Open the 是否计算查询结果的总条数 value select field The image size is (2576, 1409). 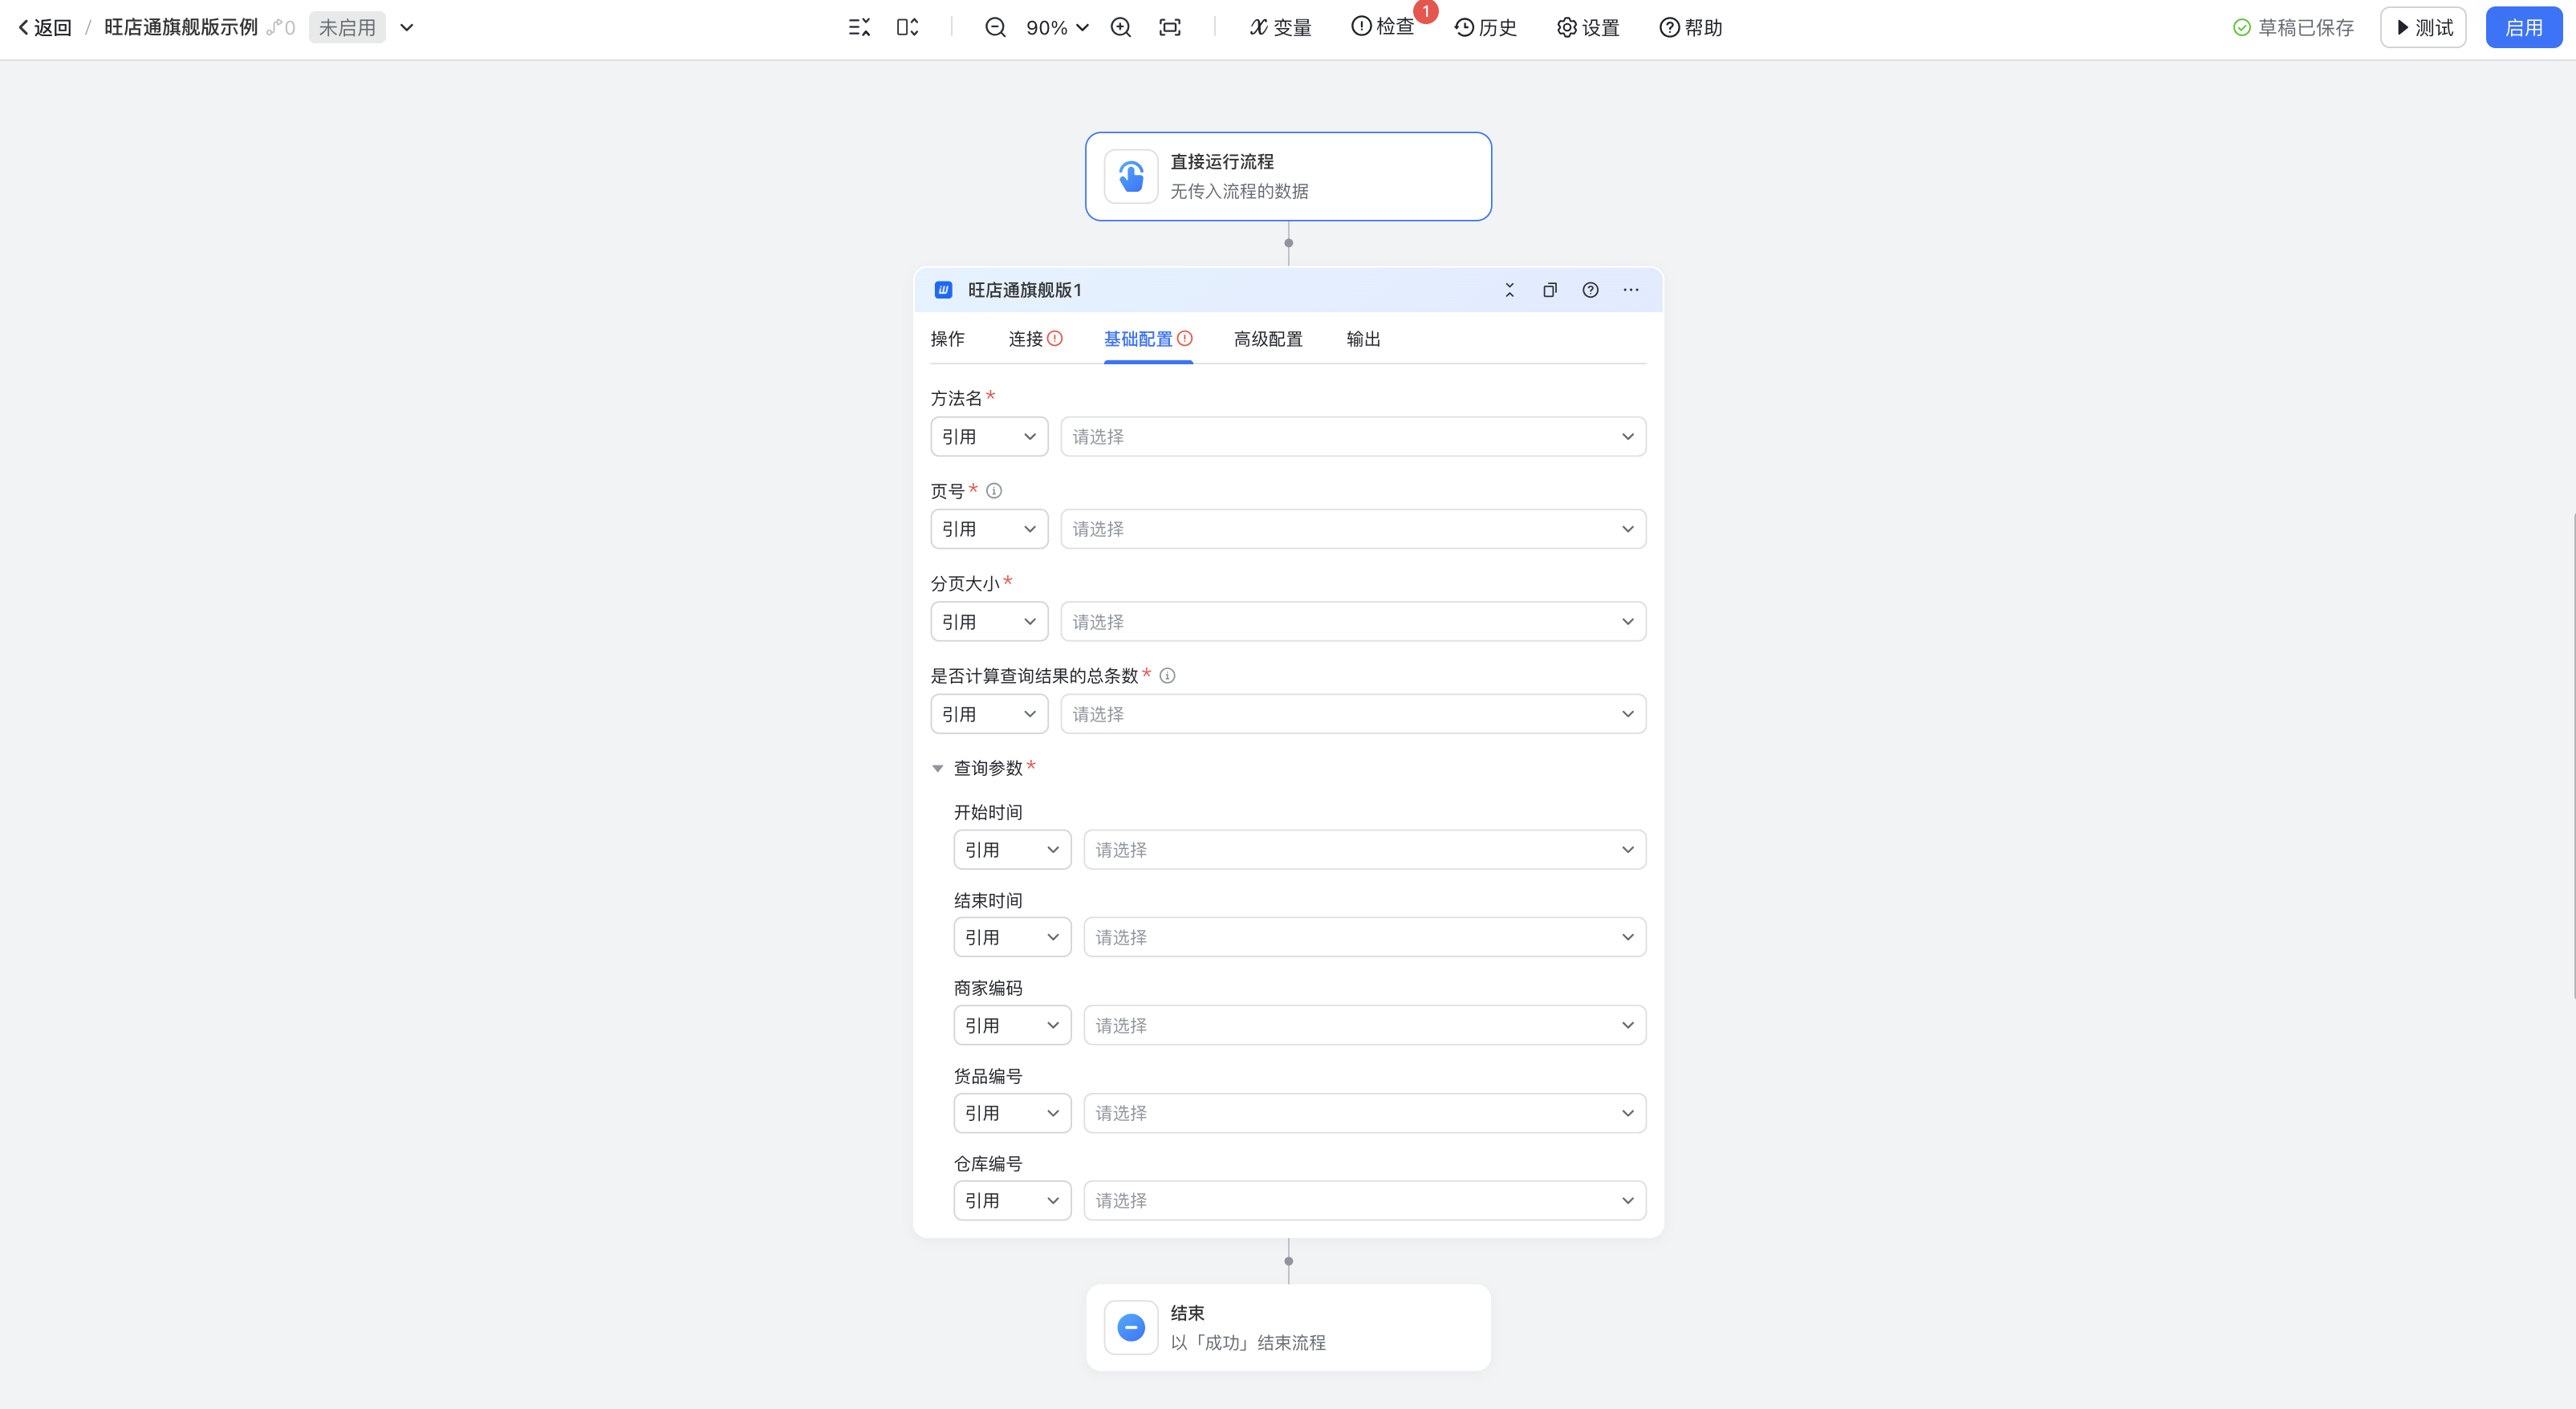(1353, 714)
